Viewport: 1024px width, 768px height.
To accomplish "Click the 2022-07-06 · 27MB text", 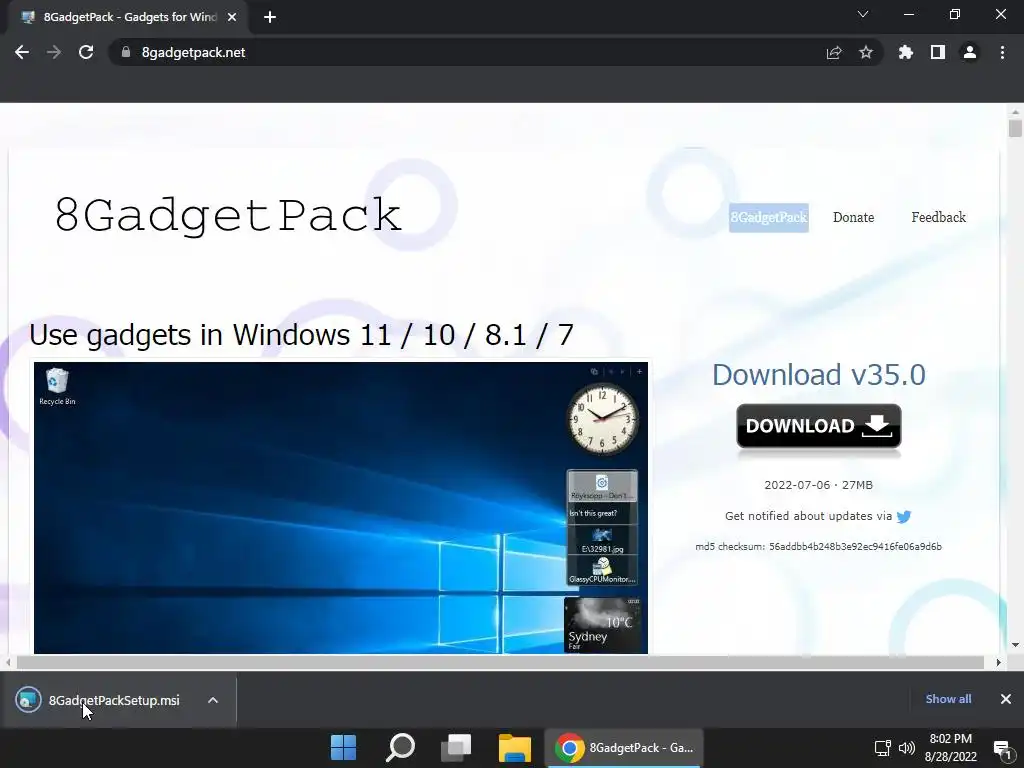I will 818,485.
